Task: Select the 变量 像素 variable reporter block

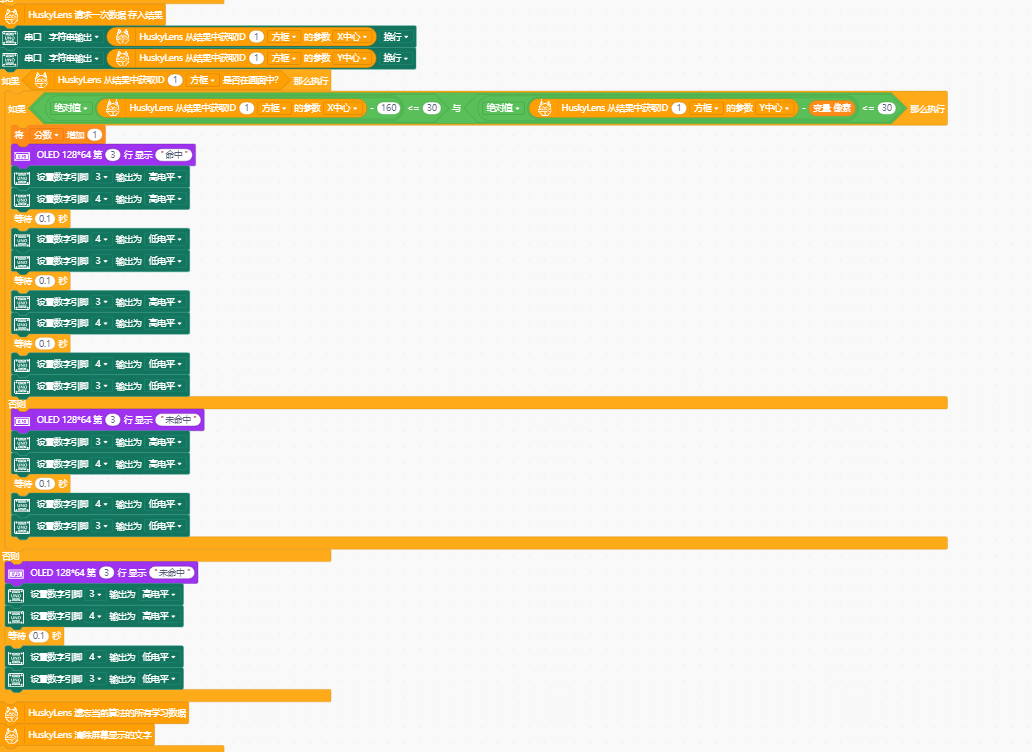Action: [831, 108]
